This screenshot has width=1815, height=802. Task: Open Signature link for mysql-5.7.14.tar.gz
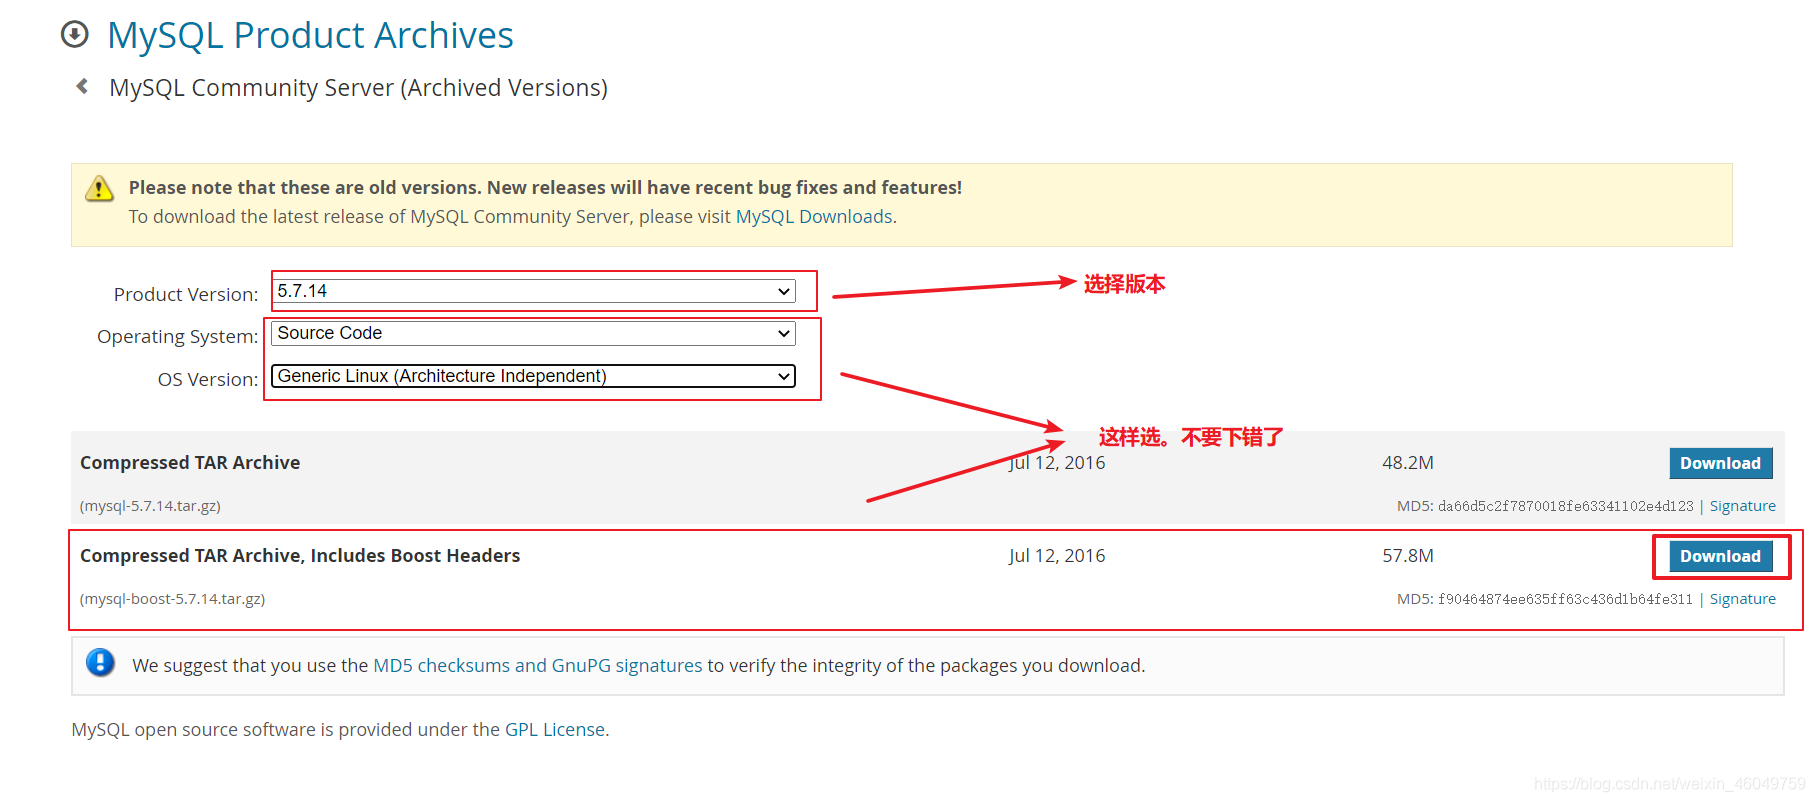pos(1742,506)
